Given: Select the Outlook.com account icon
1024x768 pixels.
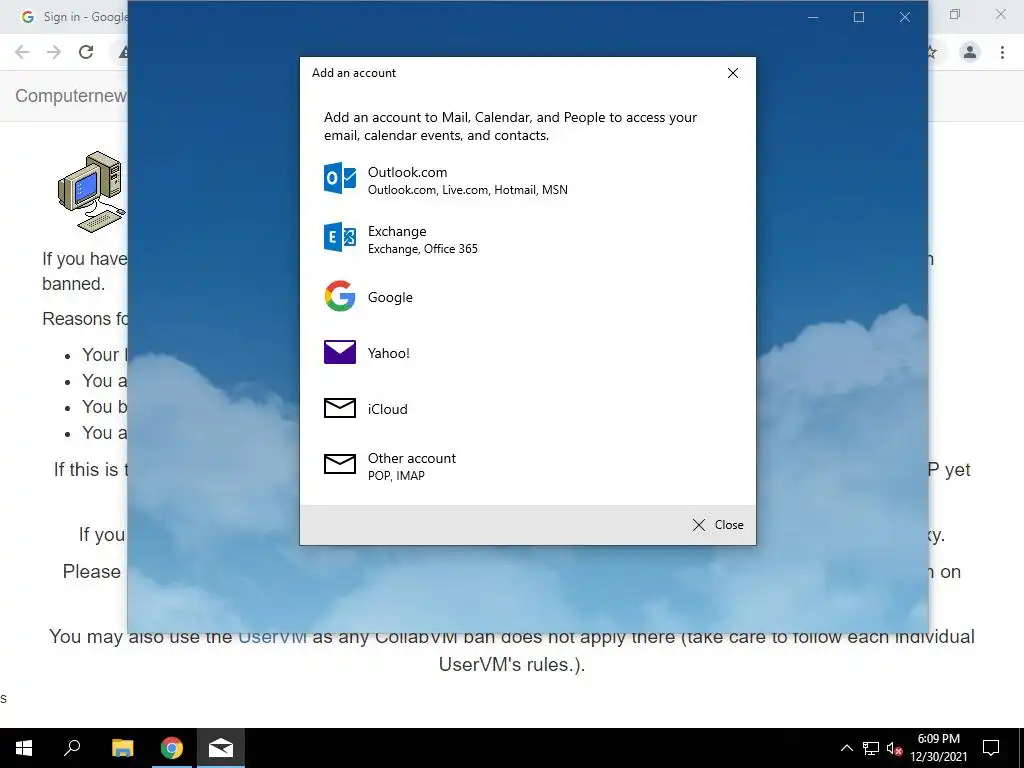Looking at the screenshot, I should coord(340,178).
